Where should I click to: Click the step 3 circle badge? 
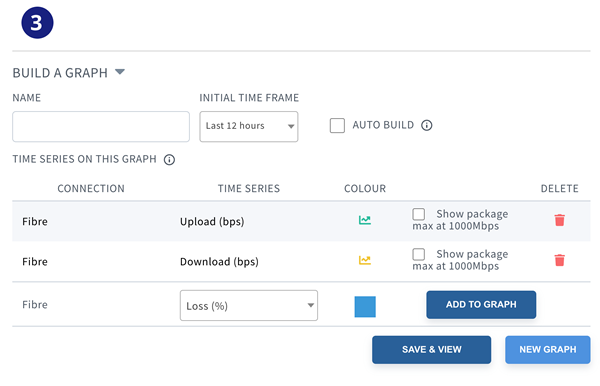pyautogui.click(x=37, y=23)
